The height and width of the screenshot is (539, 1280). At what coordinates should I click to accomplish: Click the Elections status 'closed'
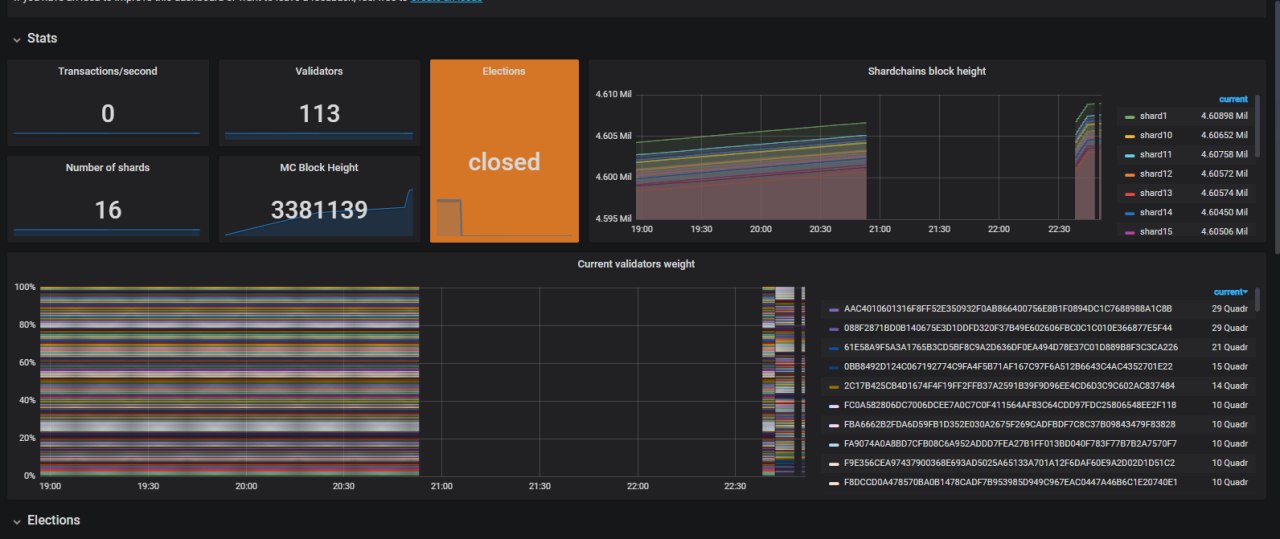[x=504, y=162]
